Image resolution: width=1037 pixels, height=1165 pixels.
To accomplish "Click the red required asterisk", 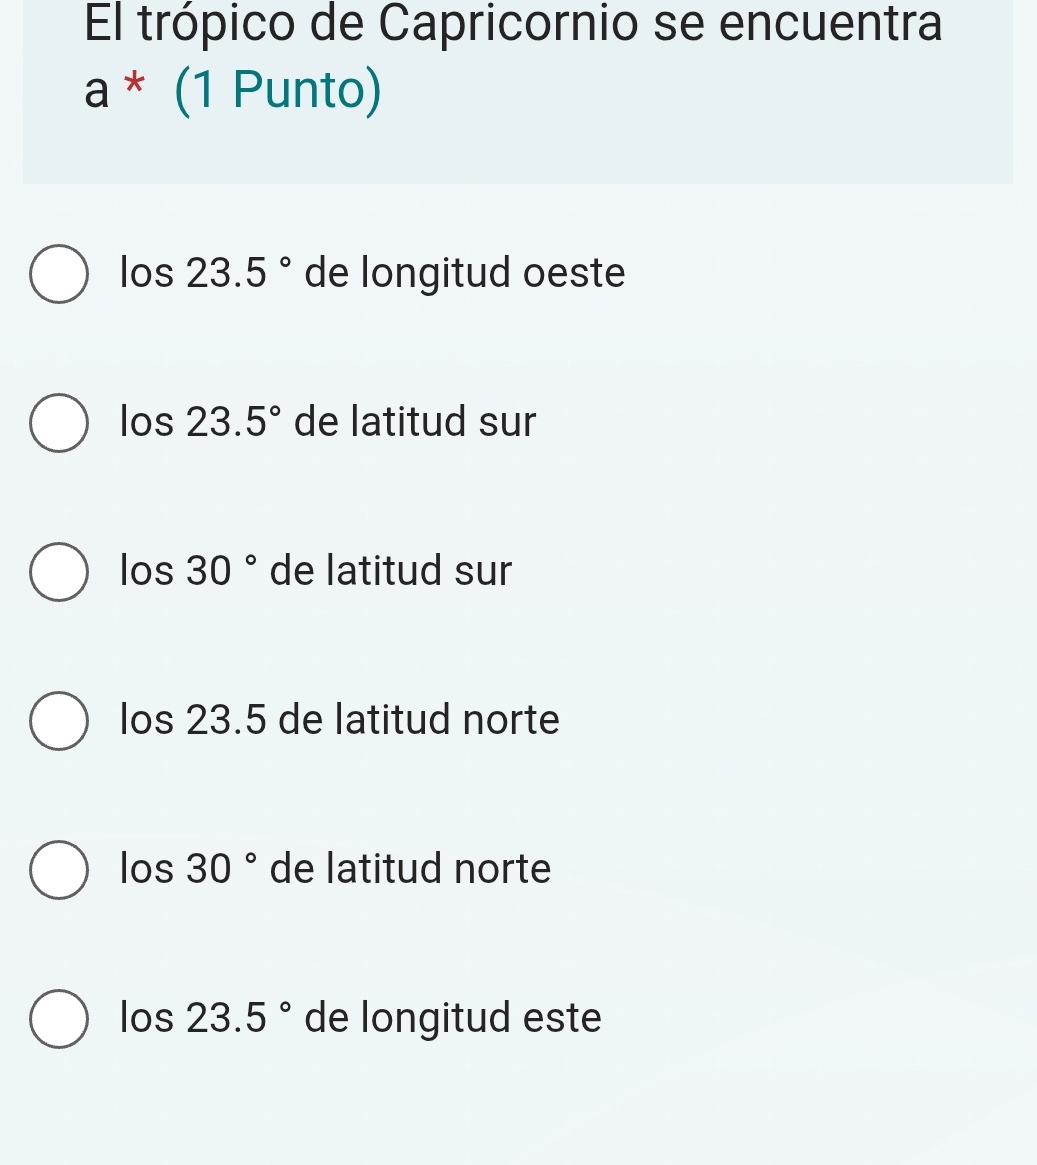I will pyautogui.click(x=135, y=88).
